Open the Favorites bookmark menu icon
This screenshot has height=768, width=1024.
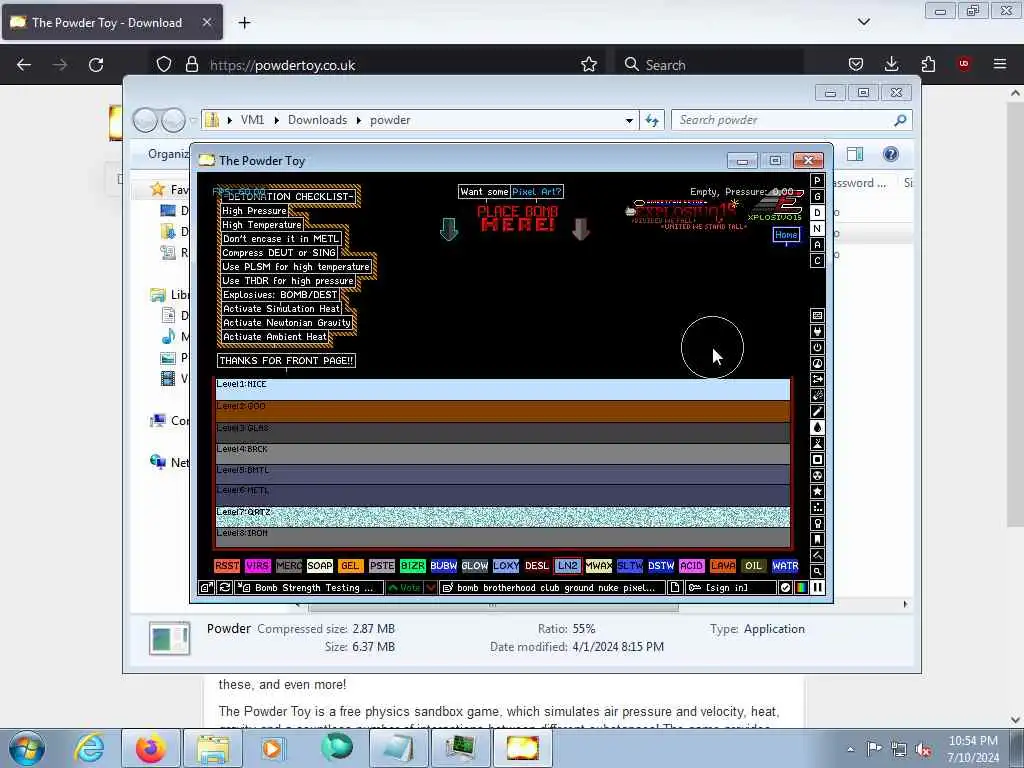click(x=817, y=539)
